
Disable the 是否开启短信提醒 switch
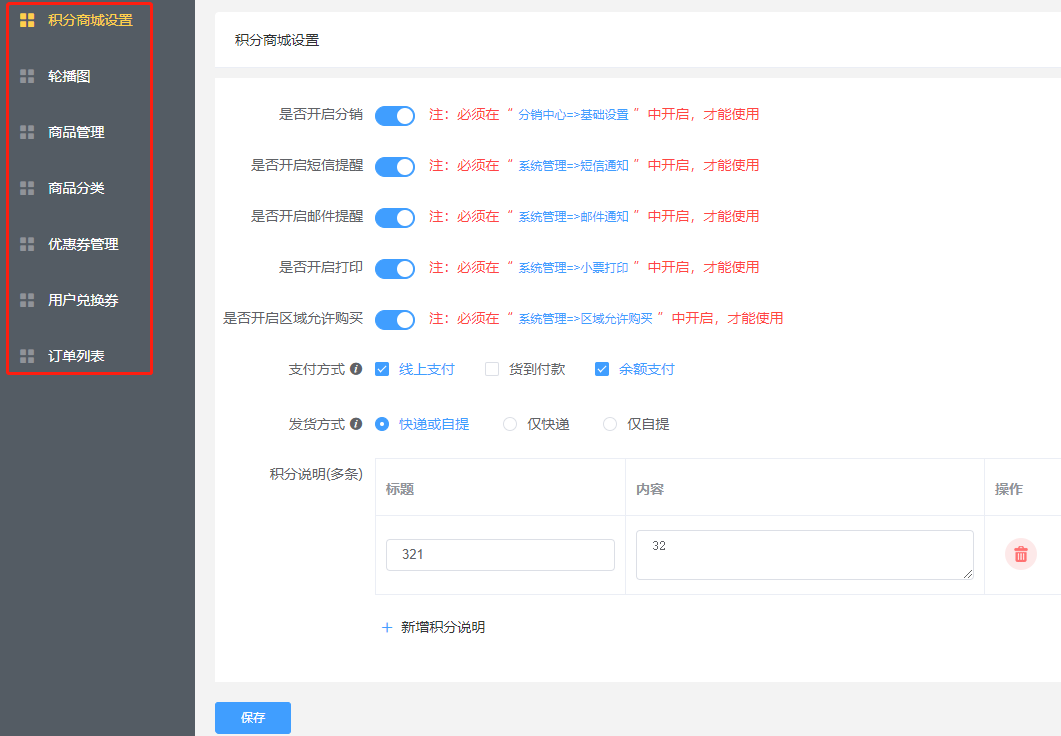tap(395, 167)
